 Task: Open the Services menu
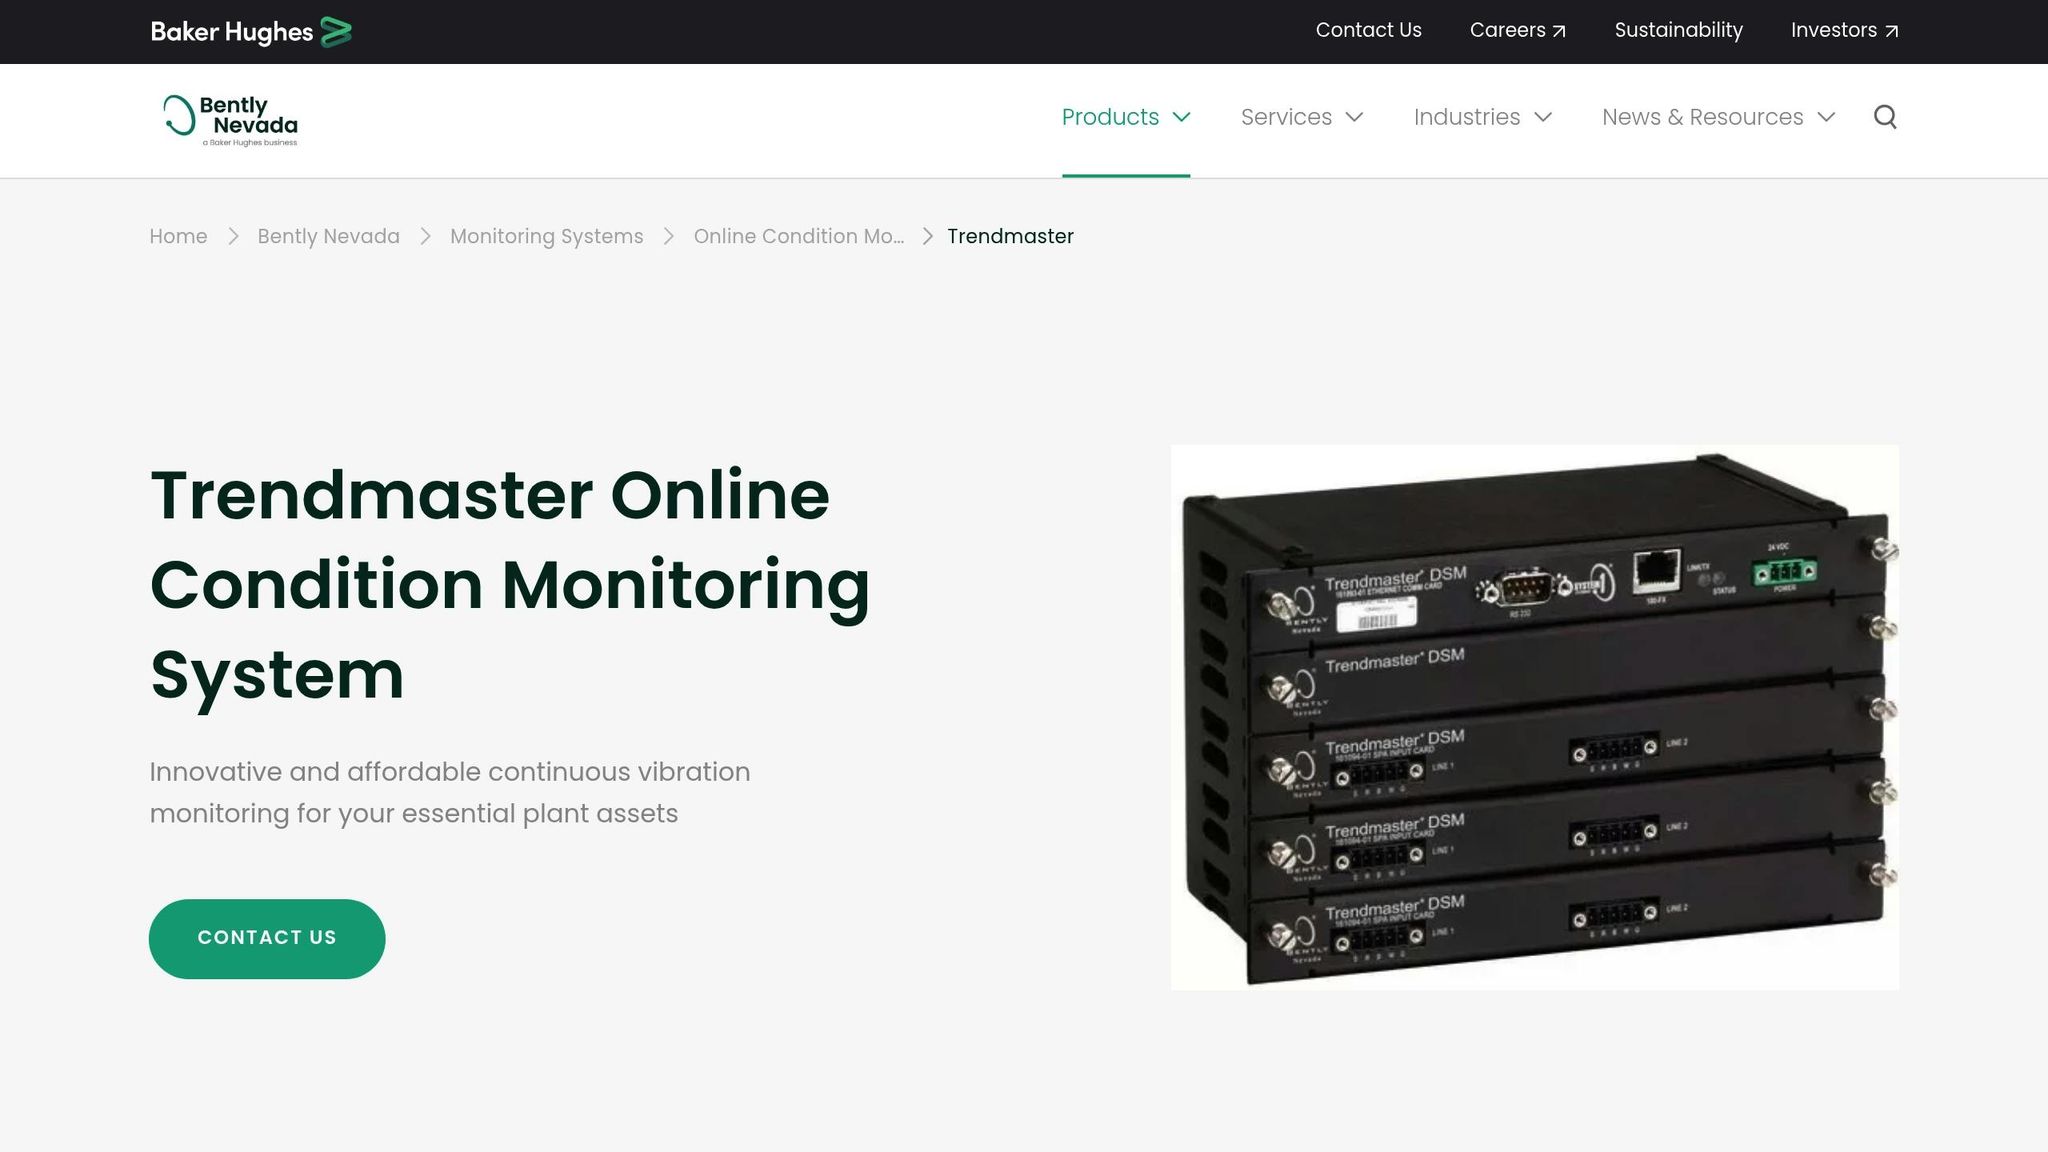click(x=1286, y=117)
